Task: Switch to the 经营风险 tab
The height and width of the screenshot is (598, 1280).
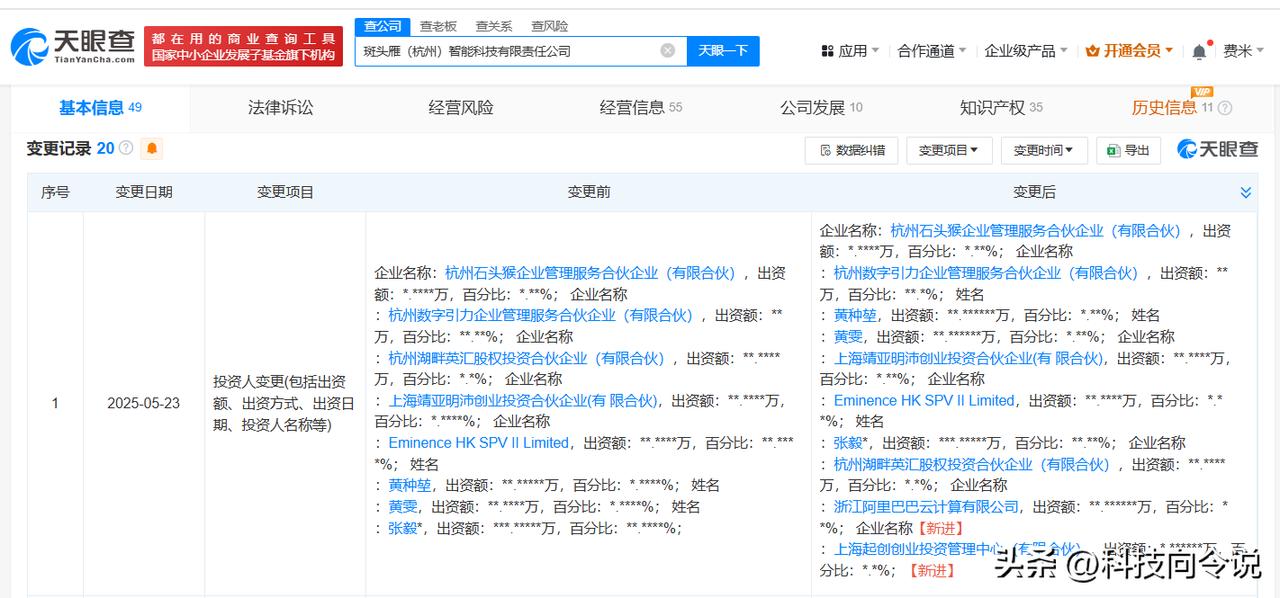Action: pyautogui.click(x=461, y=108)
